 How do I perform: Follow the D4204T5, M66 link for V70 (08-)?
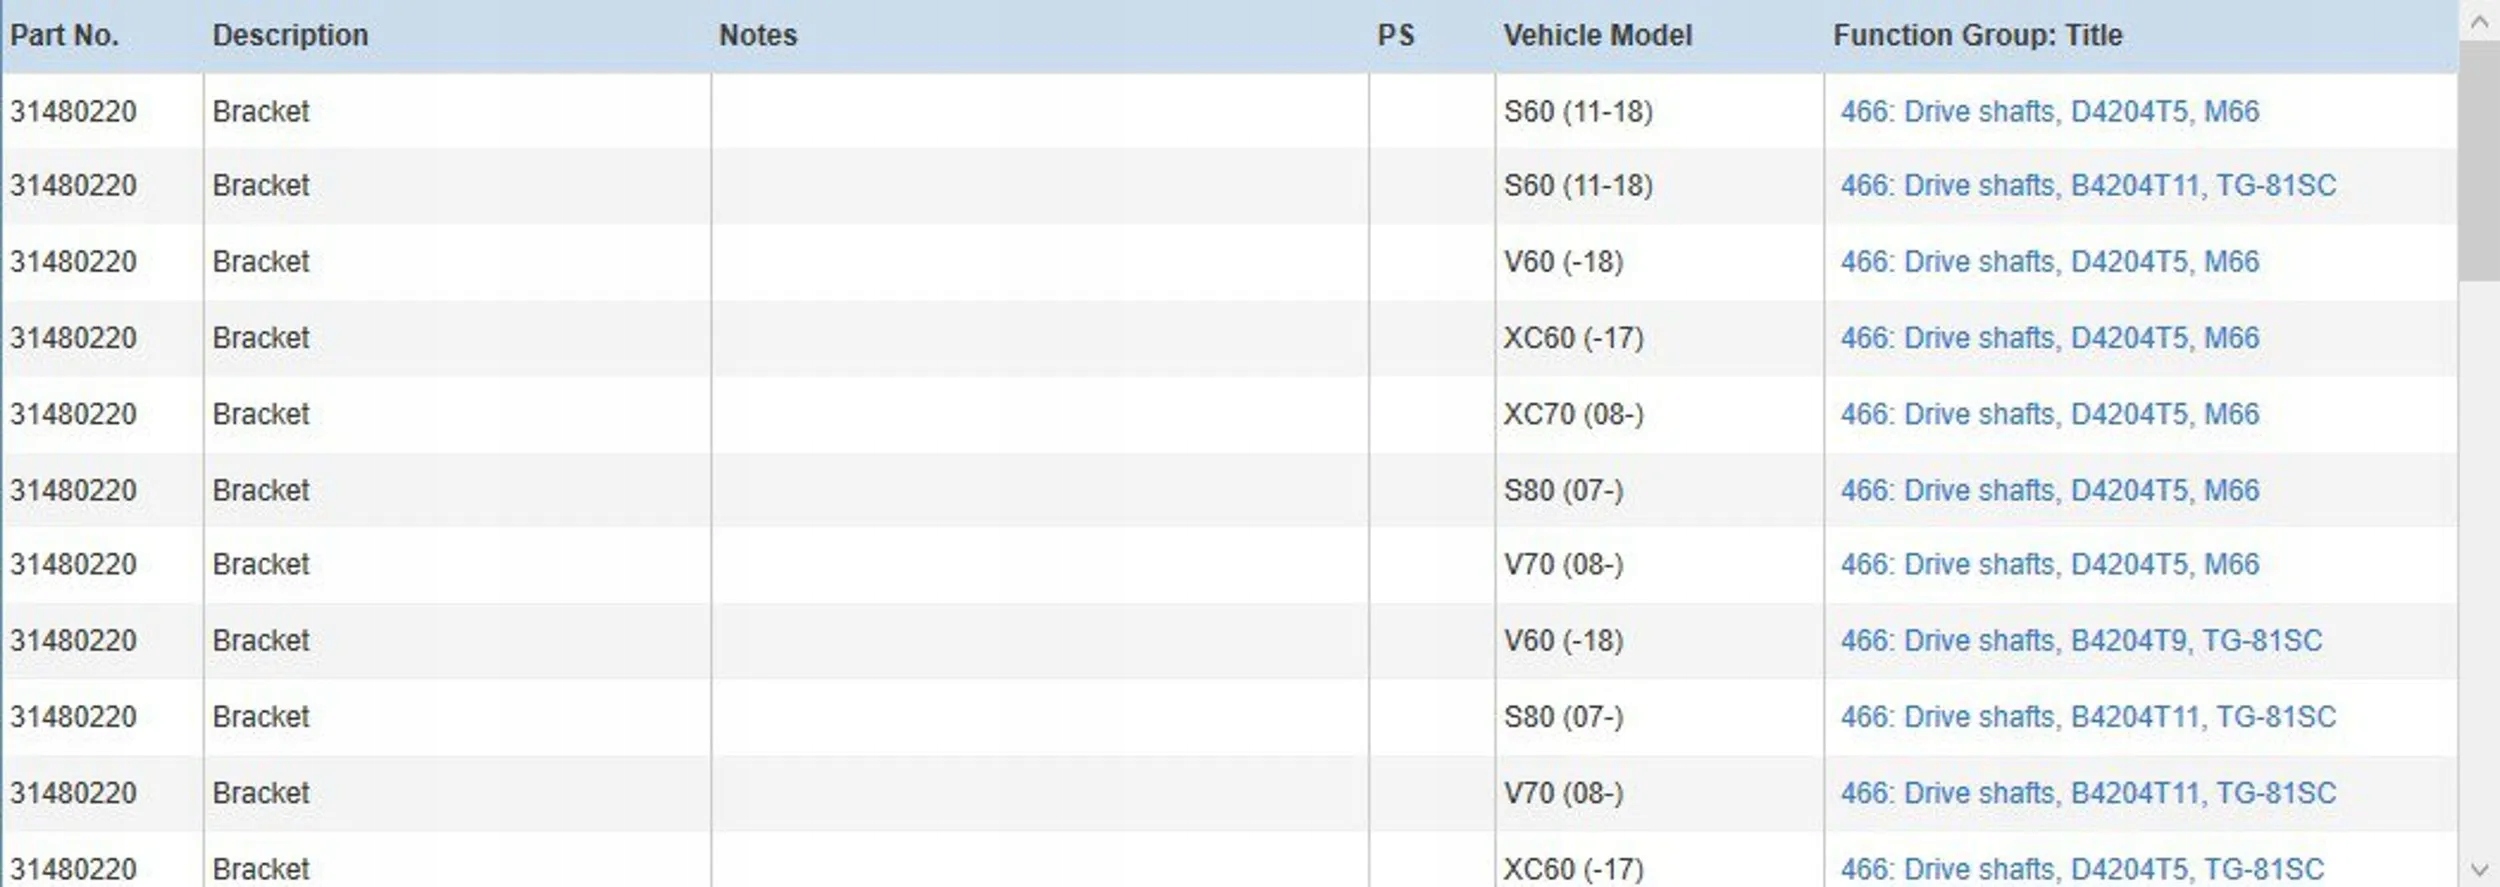2049,564
